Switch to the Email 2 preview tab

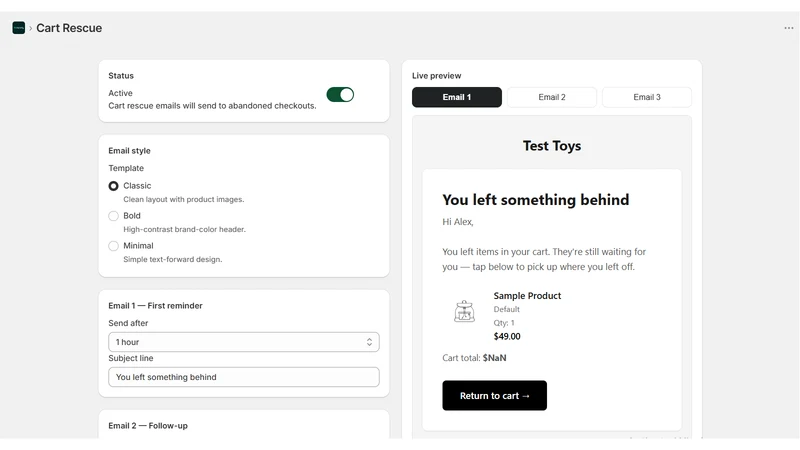(552, 97)
